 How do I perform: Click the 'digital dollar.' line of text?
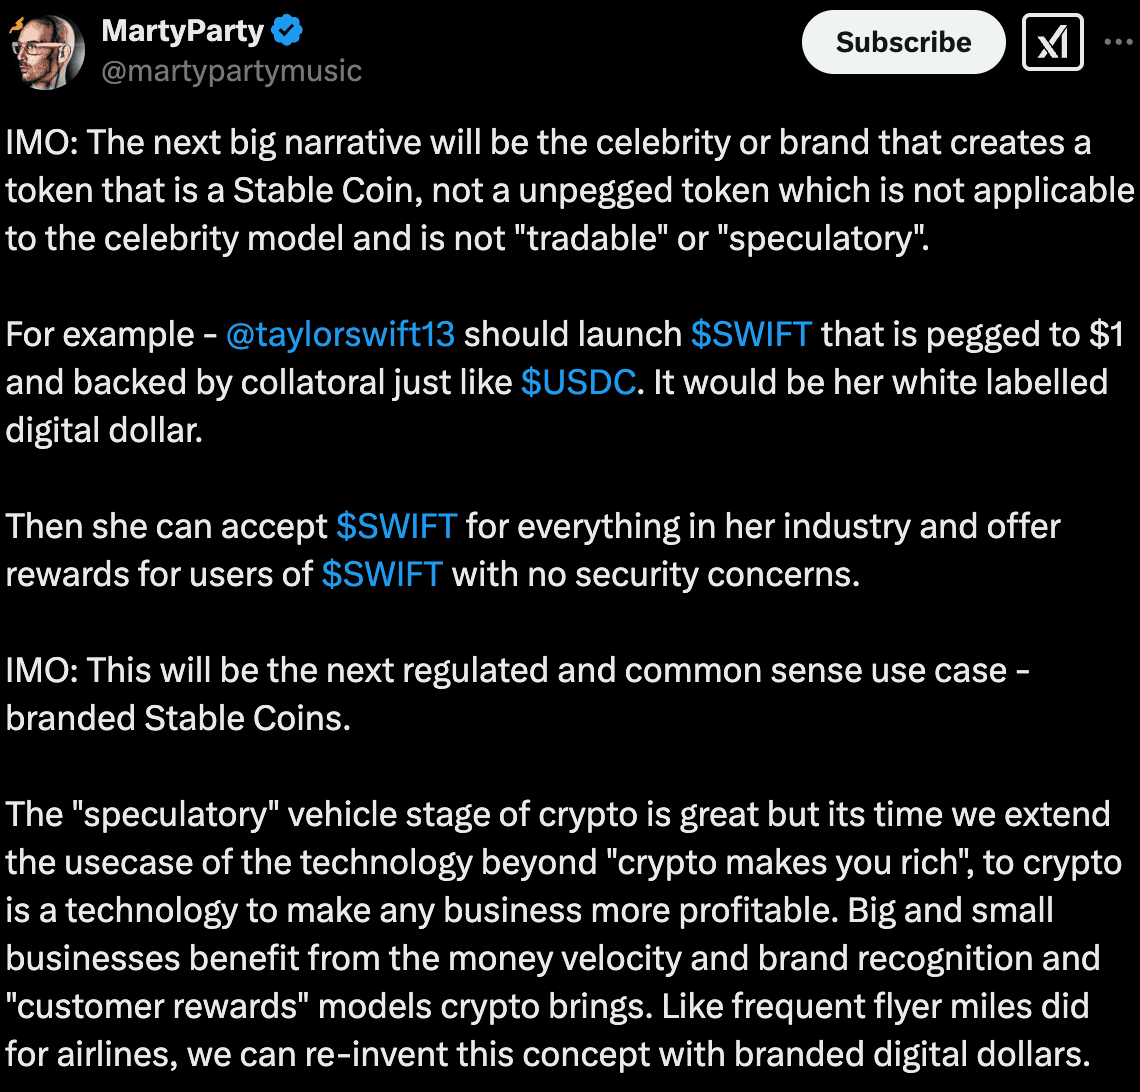coord(104,430)
